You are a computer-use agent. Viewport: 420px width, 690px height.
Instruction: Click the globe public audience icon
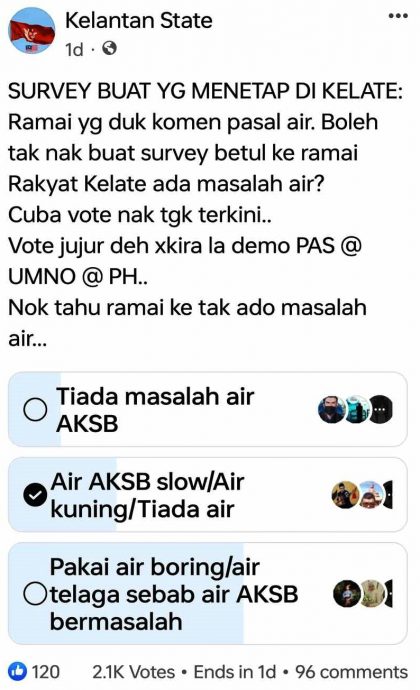point(109,48)
